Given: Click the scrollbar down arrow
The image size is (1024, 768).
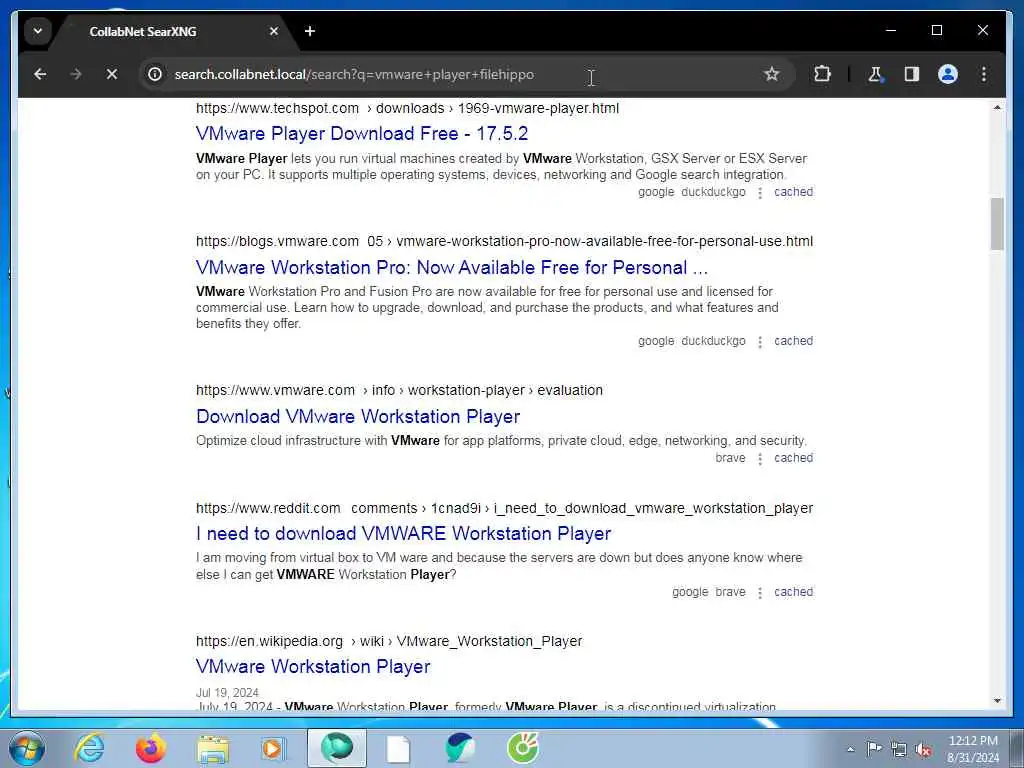Looking at the screenshot, I should click(997, 701).
